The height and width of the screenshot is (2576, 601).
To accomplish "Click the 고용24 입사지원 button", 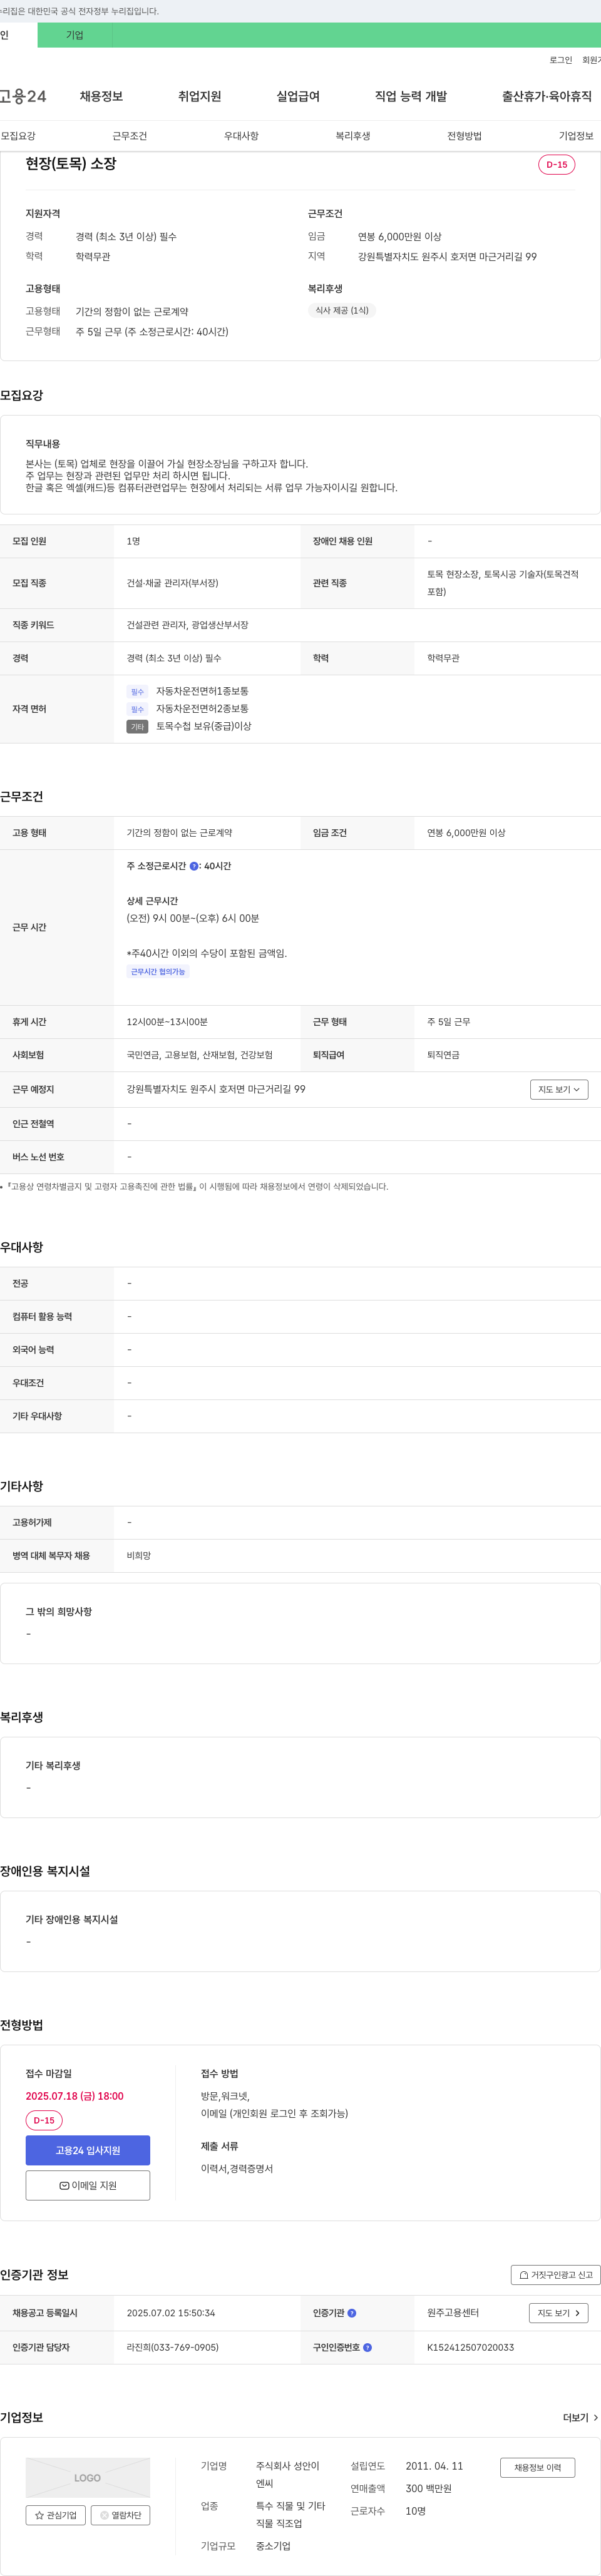I will pos(88,2151).
